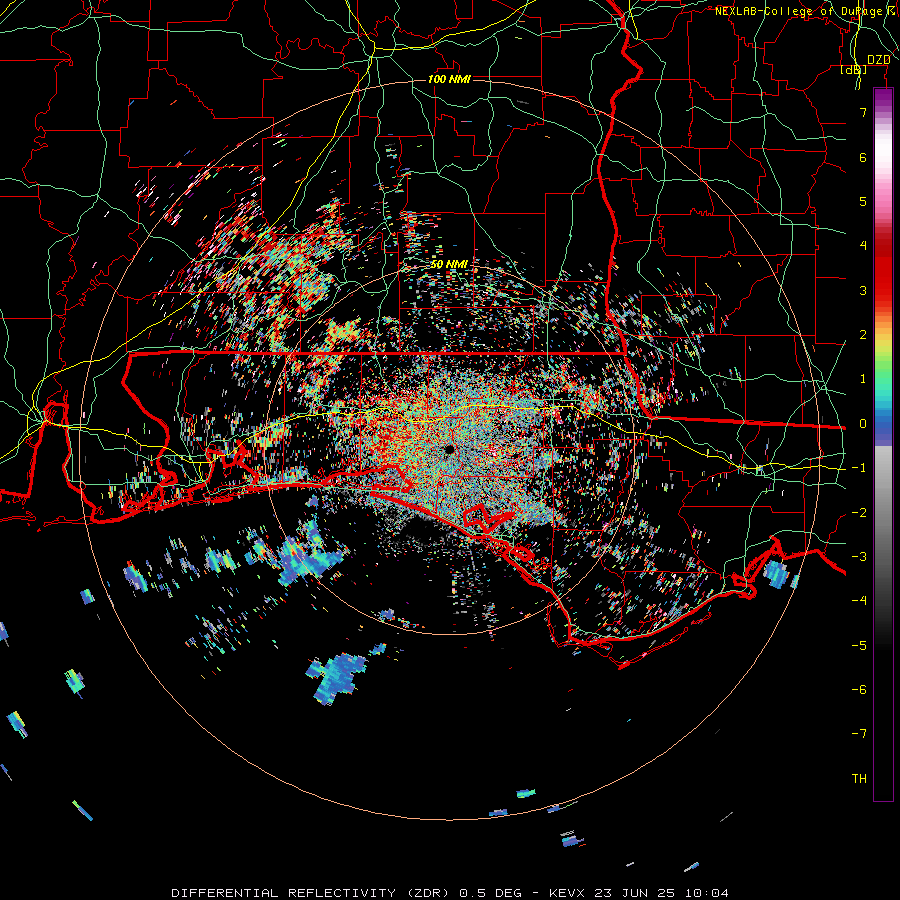The image size is (900, 900).
Task: Select the -6 value on the dB scale
Action: point(859,690)
